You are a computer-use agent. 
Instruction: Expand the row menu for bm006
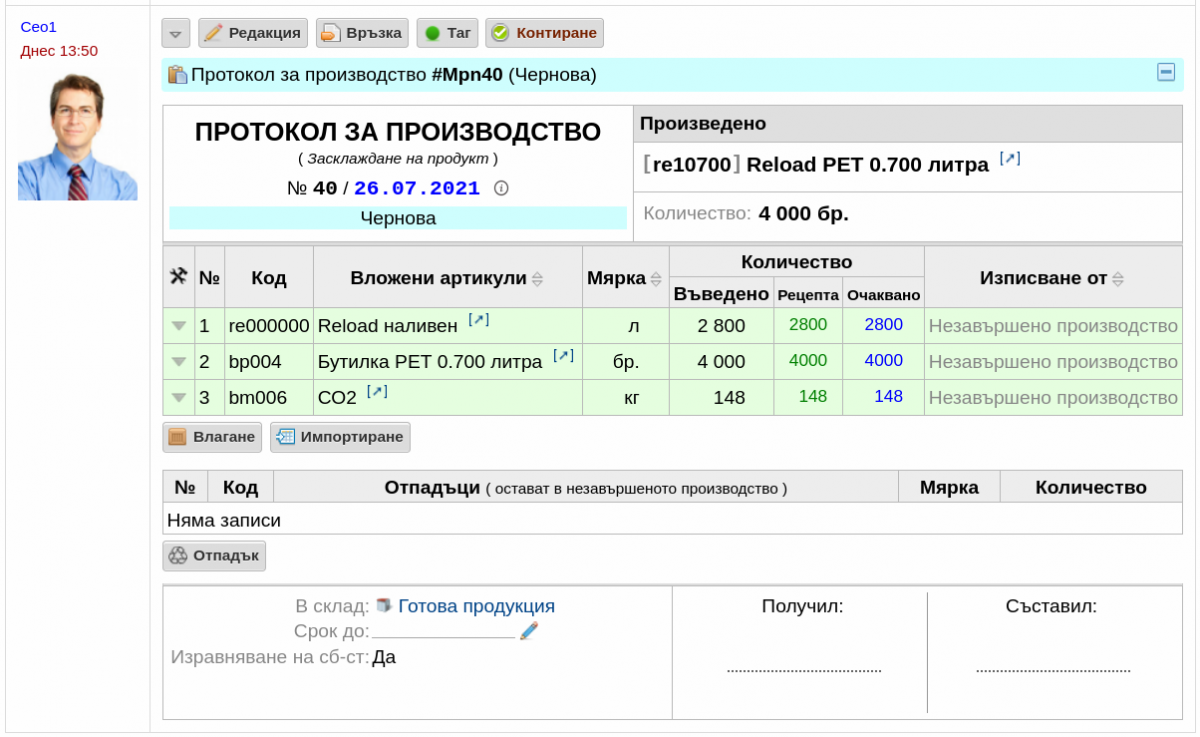[x=179, y=398]
